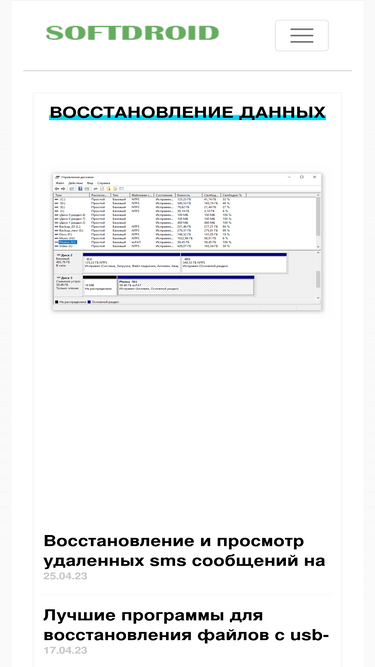Click the Диск 2 label block

68,263
